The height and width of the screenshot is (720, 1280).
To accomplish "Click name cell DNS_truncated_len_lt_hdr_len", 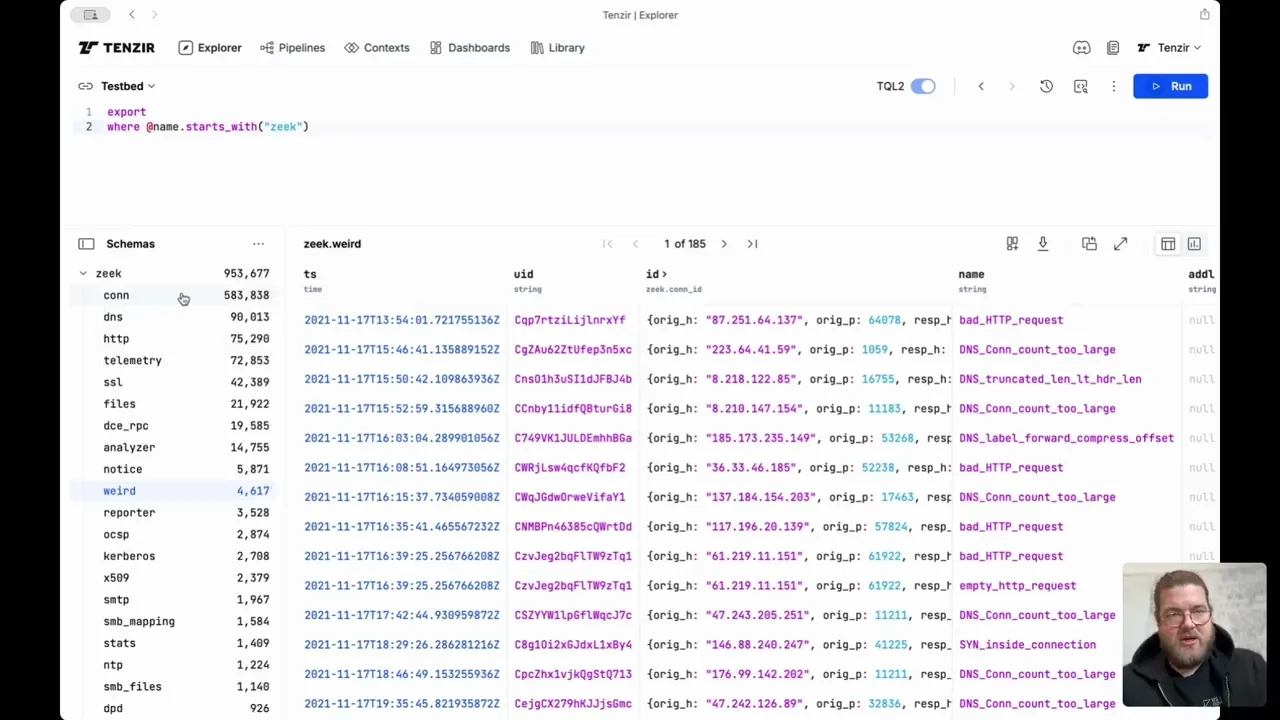I will point(1050,379).
